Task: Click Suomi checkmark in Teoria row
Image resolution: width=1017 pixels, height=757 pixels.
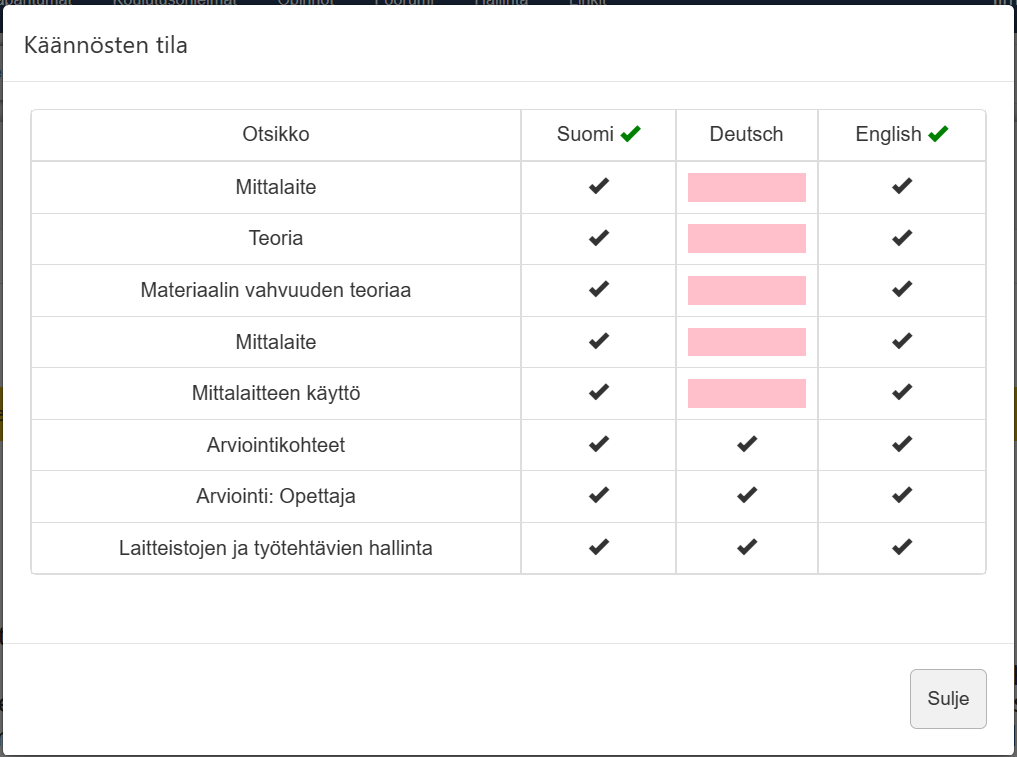Action: [x=599, y=238]
